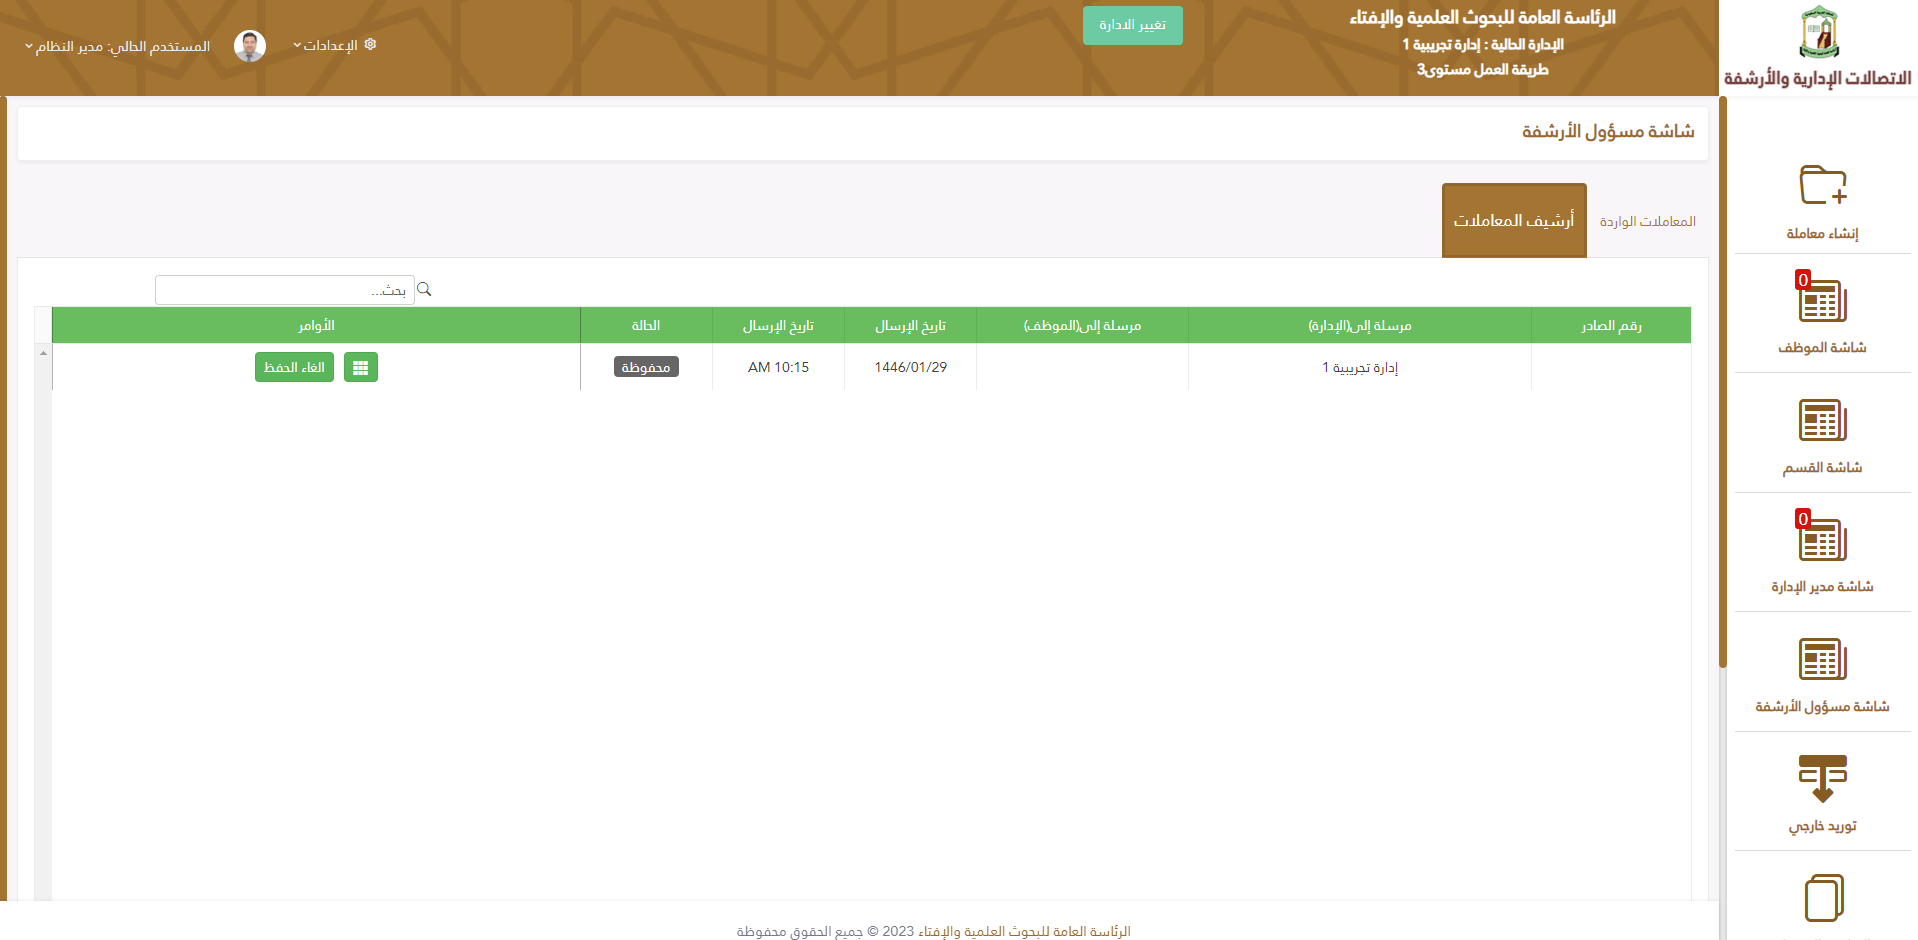
Task: Expand the المستخدم الحالي user dropdown
Action: point(118,47)
